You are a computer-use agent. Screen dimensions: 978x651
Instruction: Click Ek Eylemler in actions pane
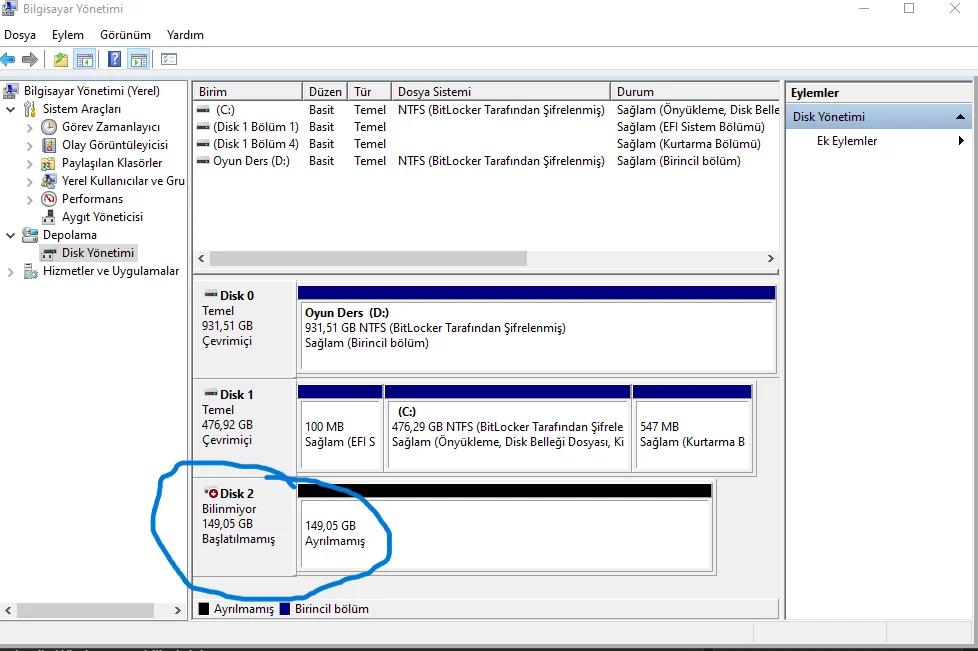(x=847, y=141)
